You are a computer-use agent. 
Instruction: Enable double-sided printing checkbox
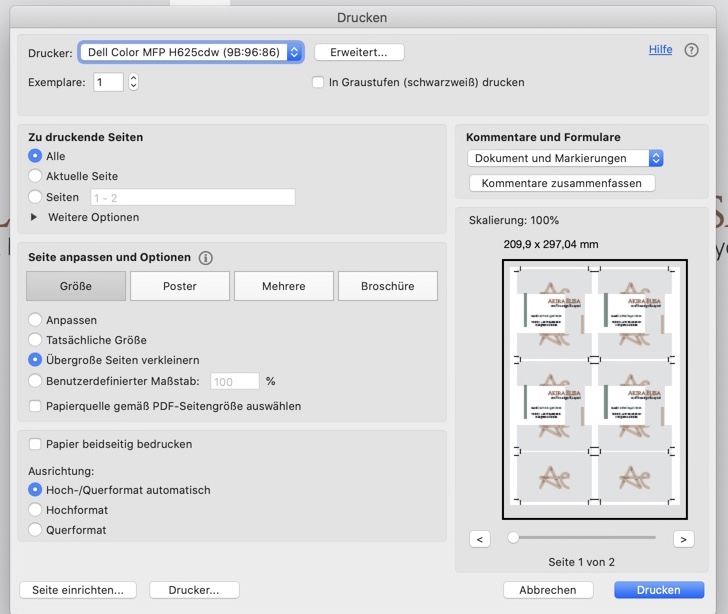click(36, 444)
